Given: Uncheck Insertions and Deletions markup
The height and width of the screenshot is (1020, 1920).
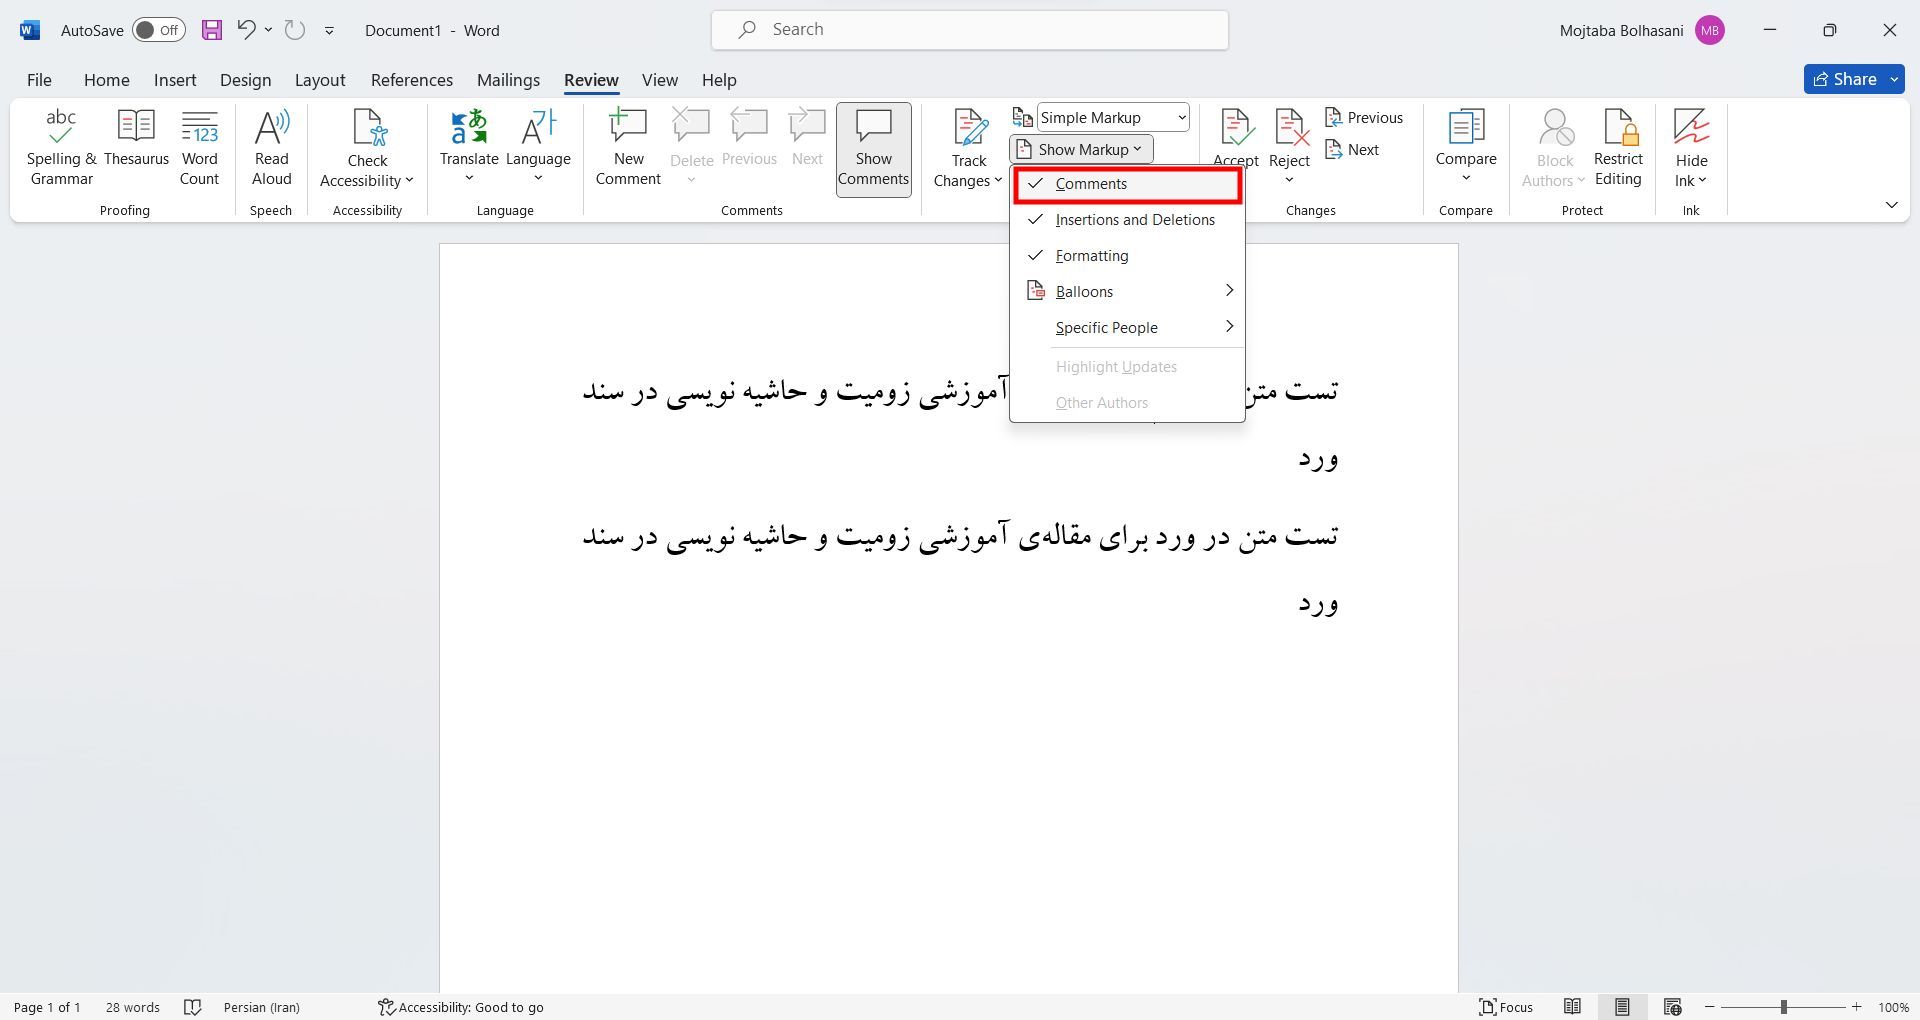Looking at the screenshot, I should (1131, 219).
